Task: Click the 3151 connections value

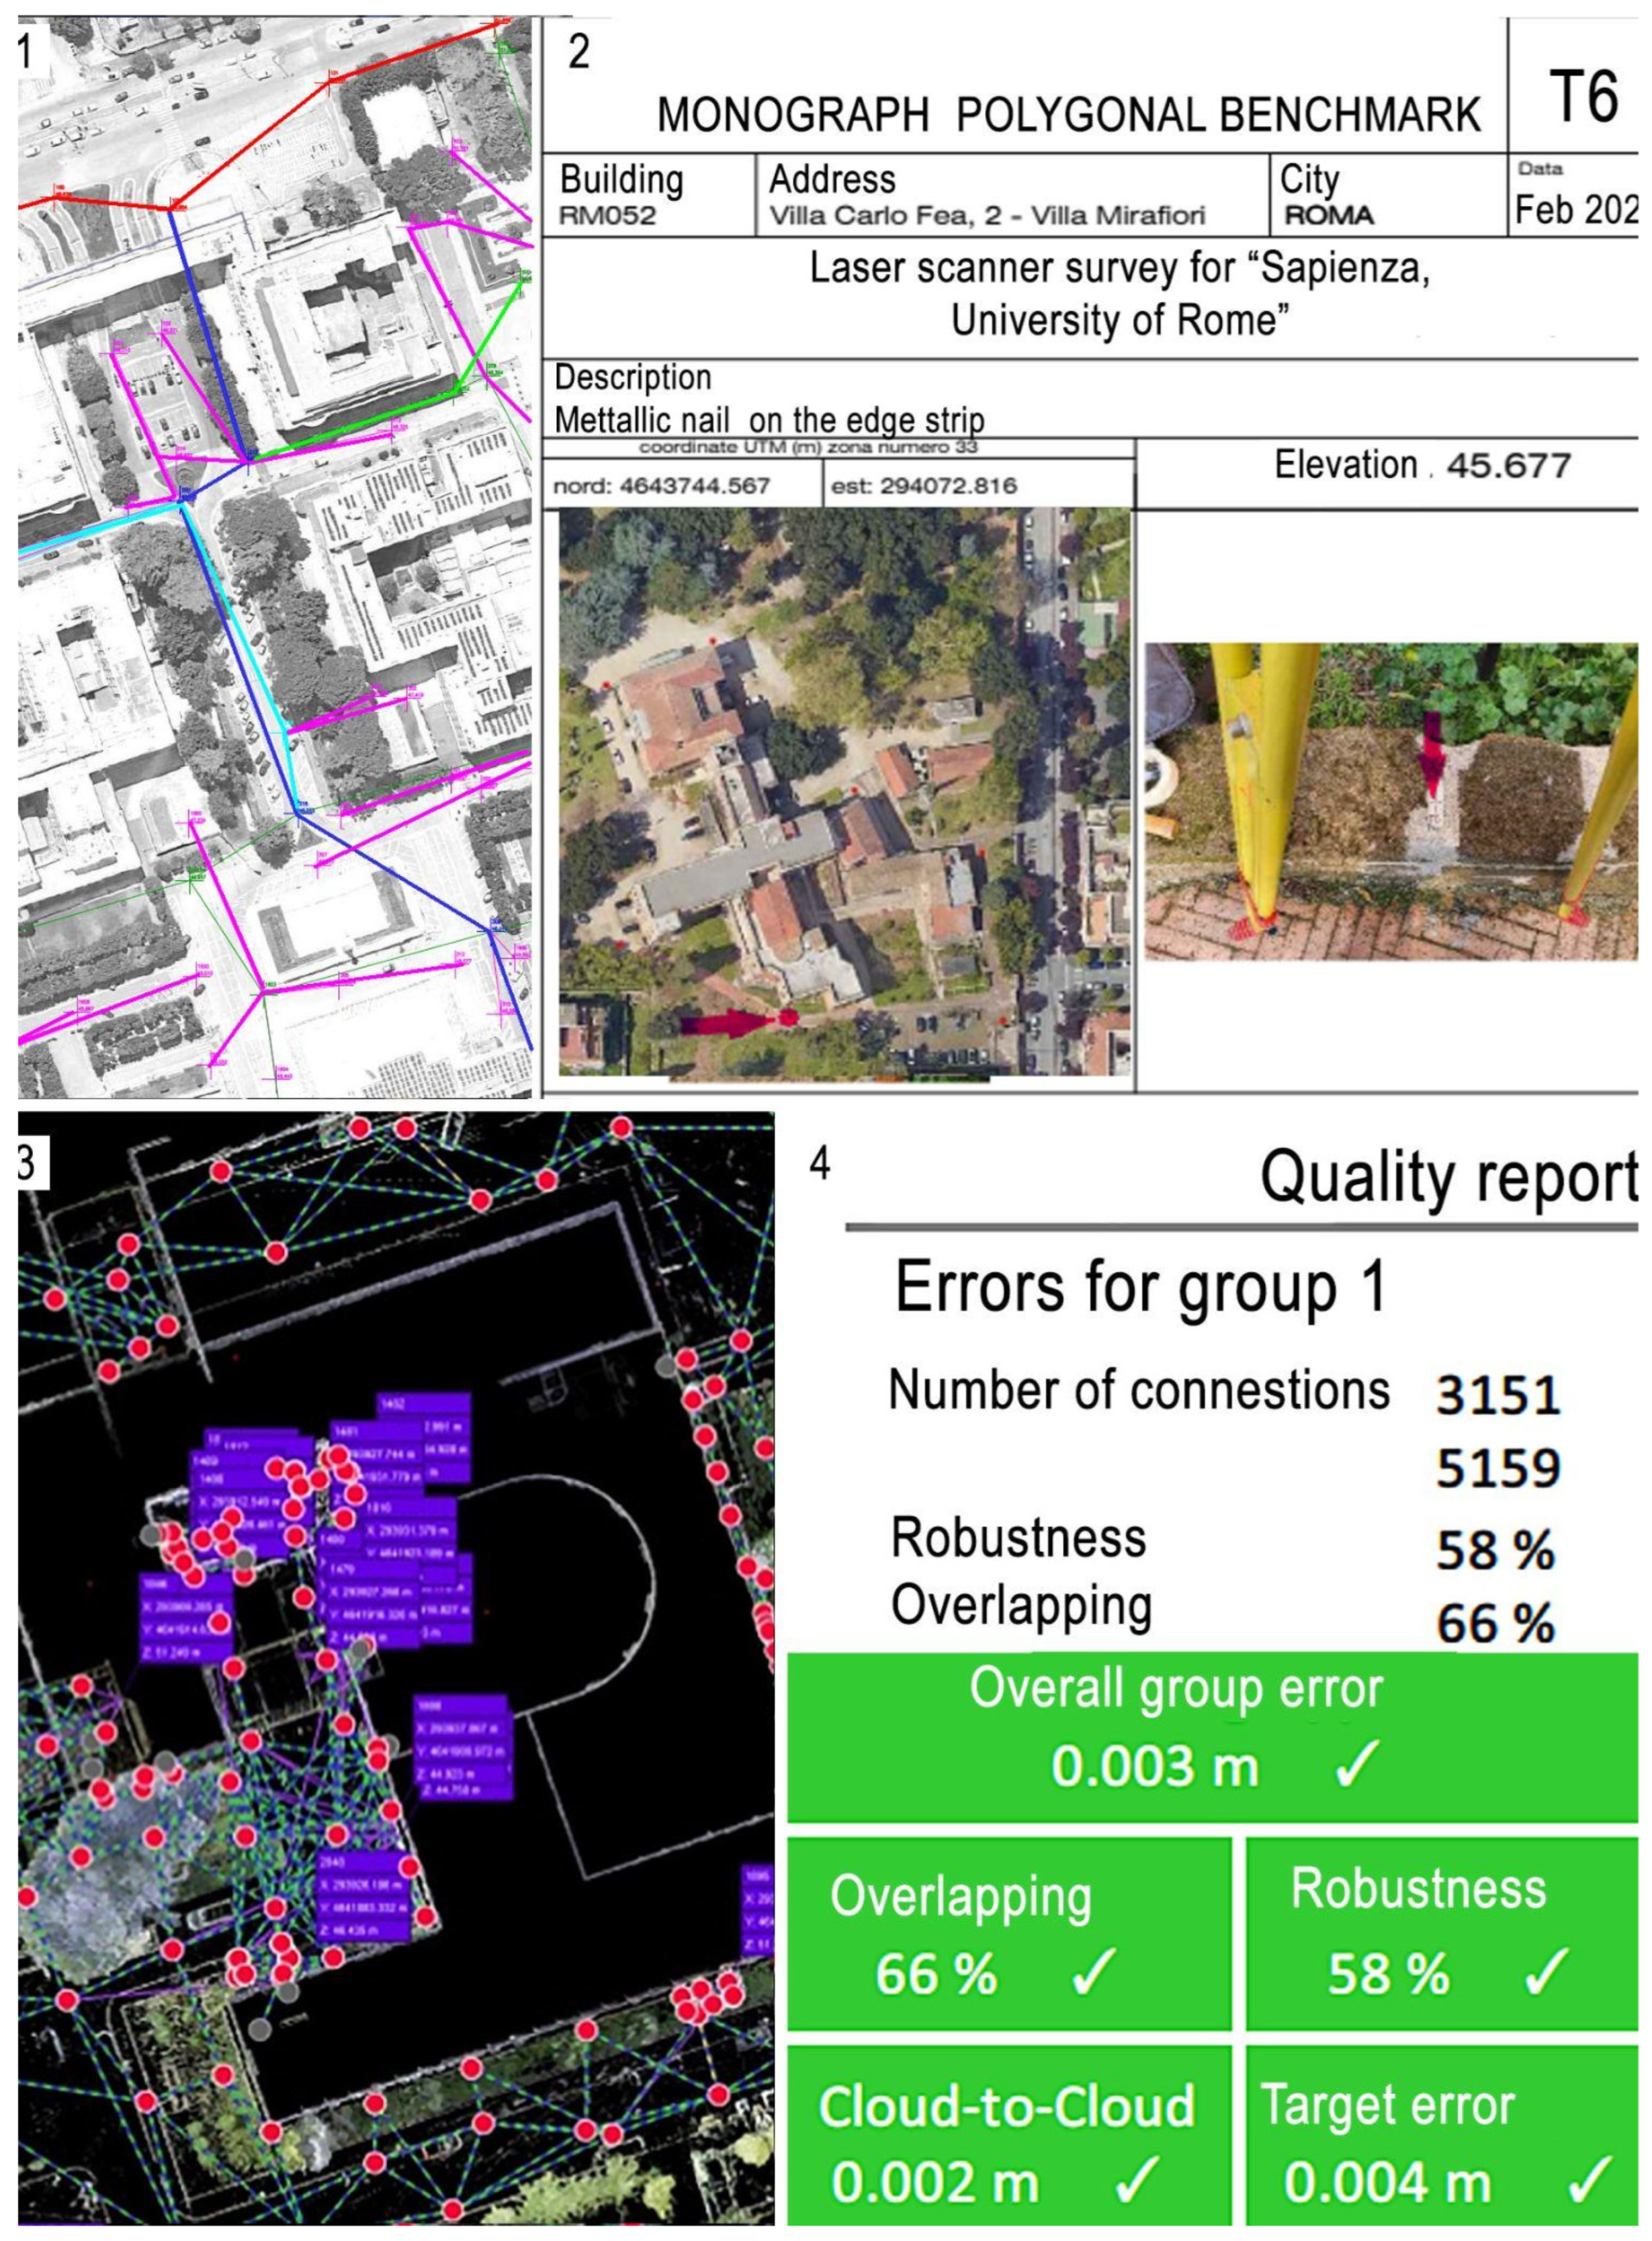Action: coord(1497,1395)
